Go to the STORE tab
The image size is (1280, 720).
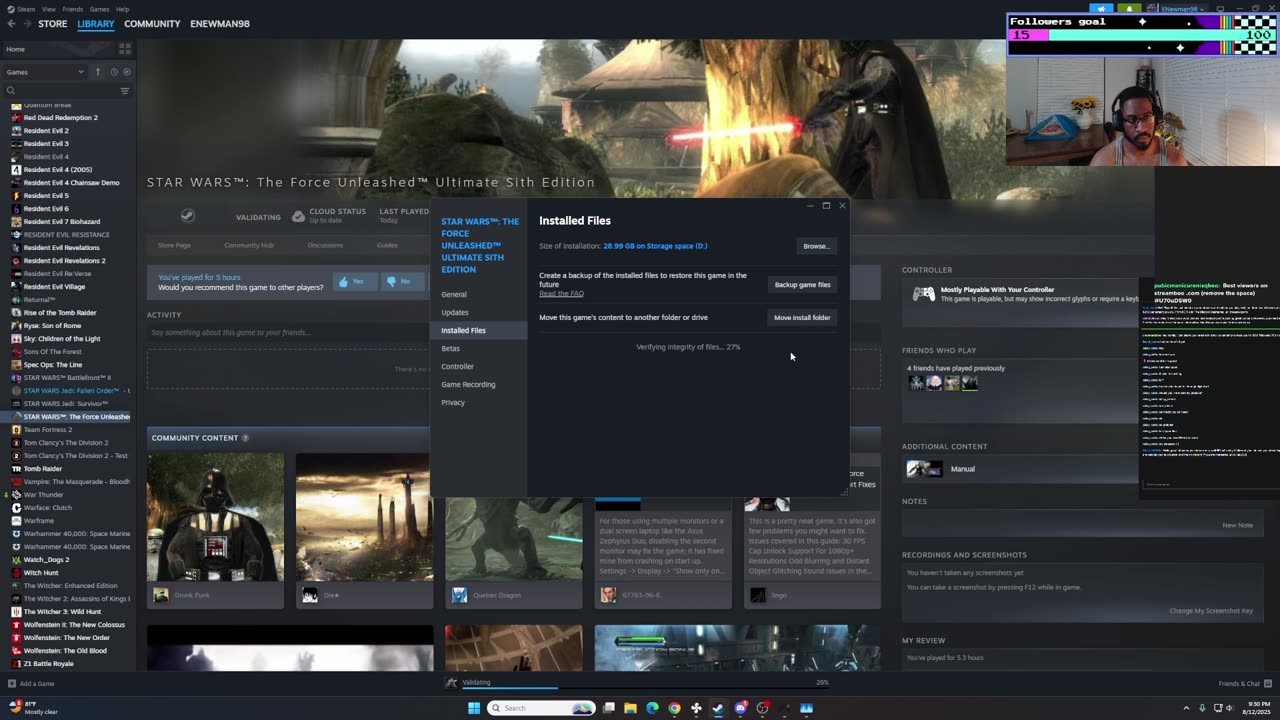pos(53,24)
